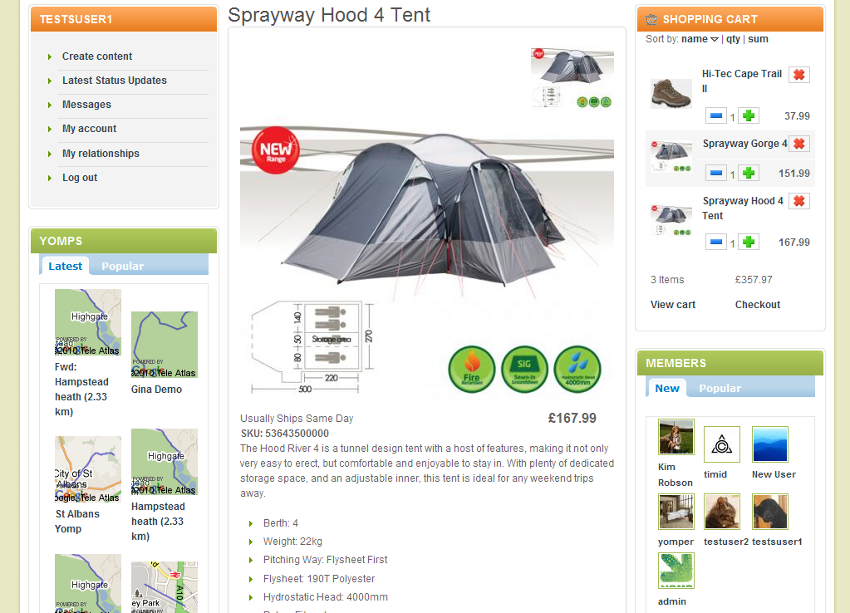The height and width of the screenshot is (613, 850).
Task: Open Messages in user menu
Action: point(87,105)
